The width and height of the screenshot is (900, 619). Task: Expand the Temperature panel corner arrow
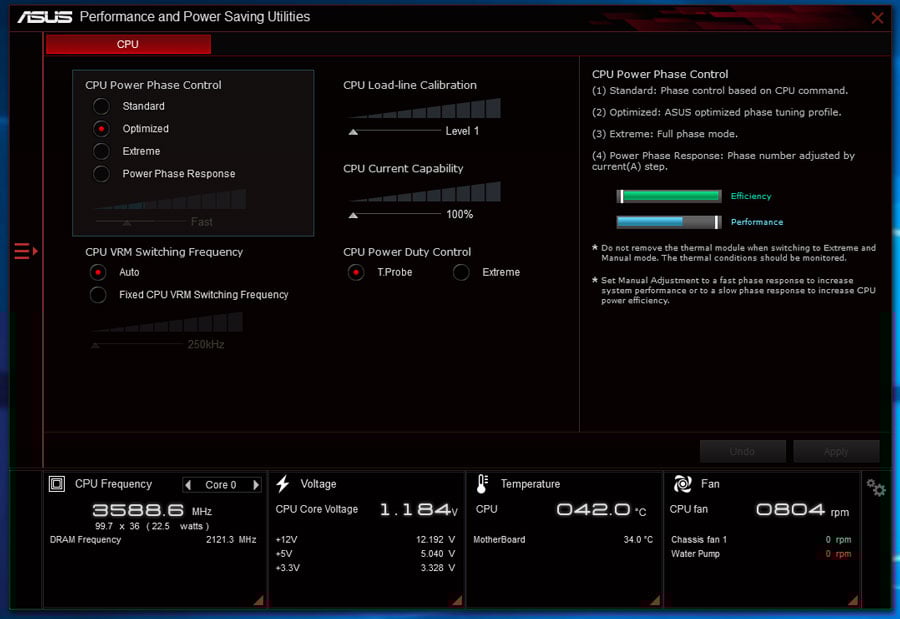tap(655, 600)
